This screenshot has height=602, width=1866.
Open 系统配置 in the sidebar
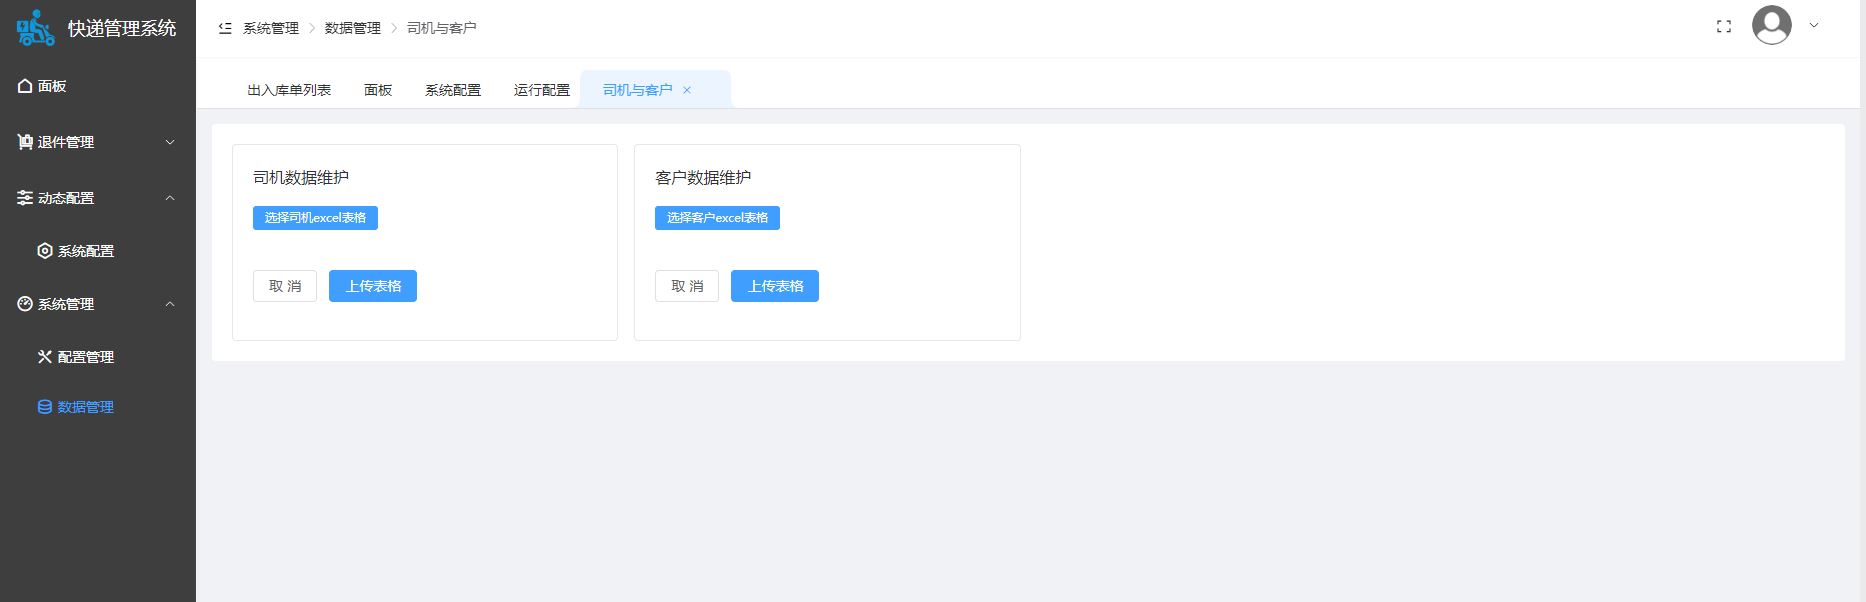click(x=85, y=251)
